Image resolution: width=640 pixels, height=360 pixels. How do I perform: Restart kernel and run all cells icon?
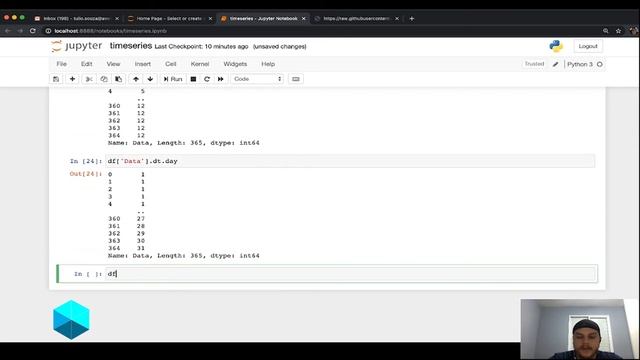coord(221,79)
